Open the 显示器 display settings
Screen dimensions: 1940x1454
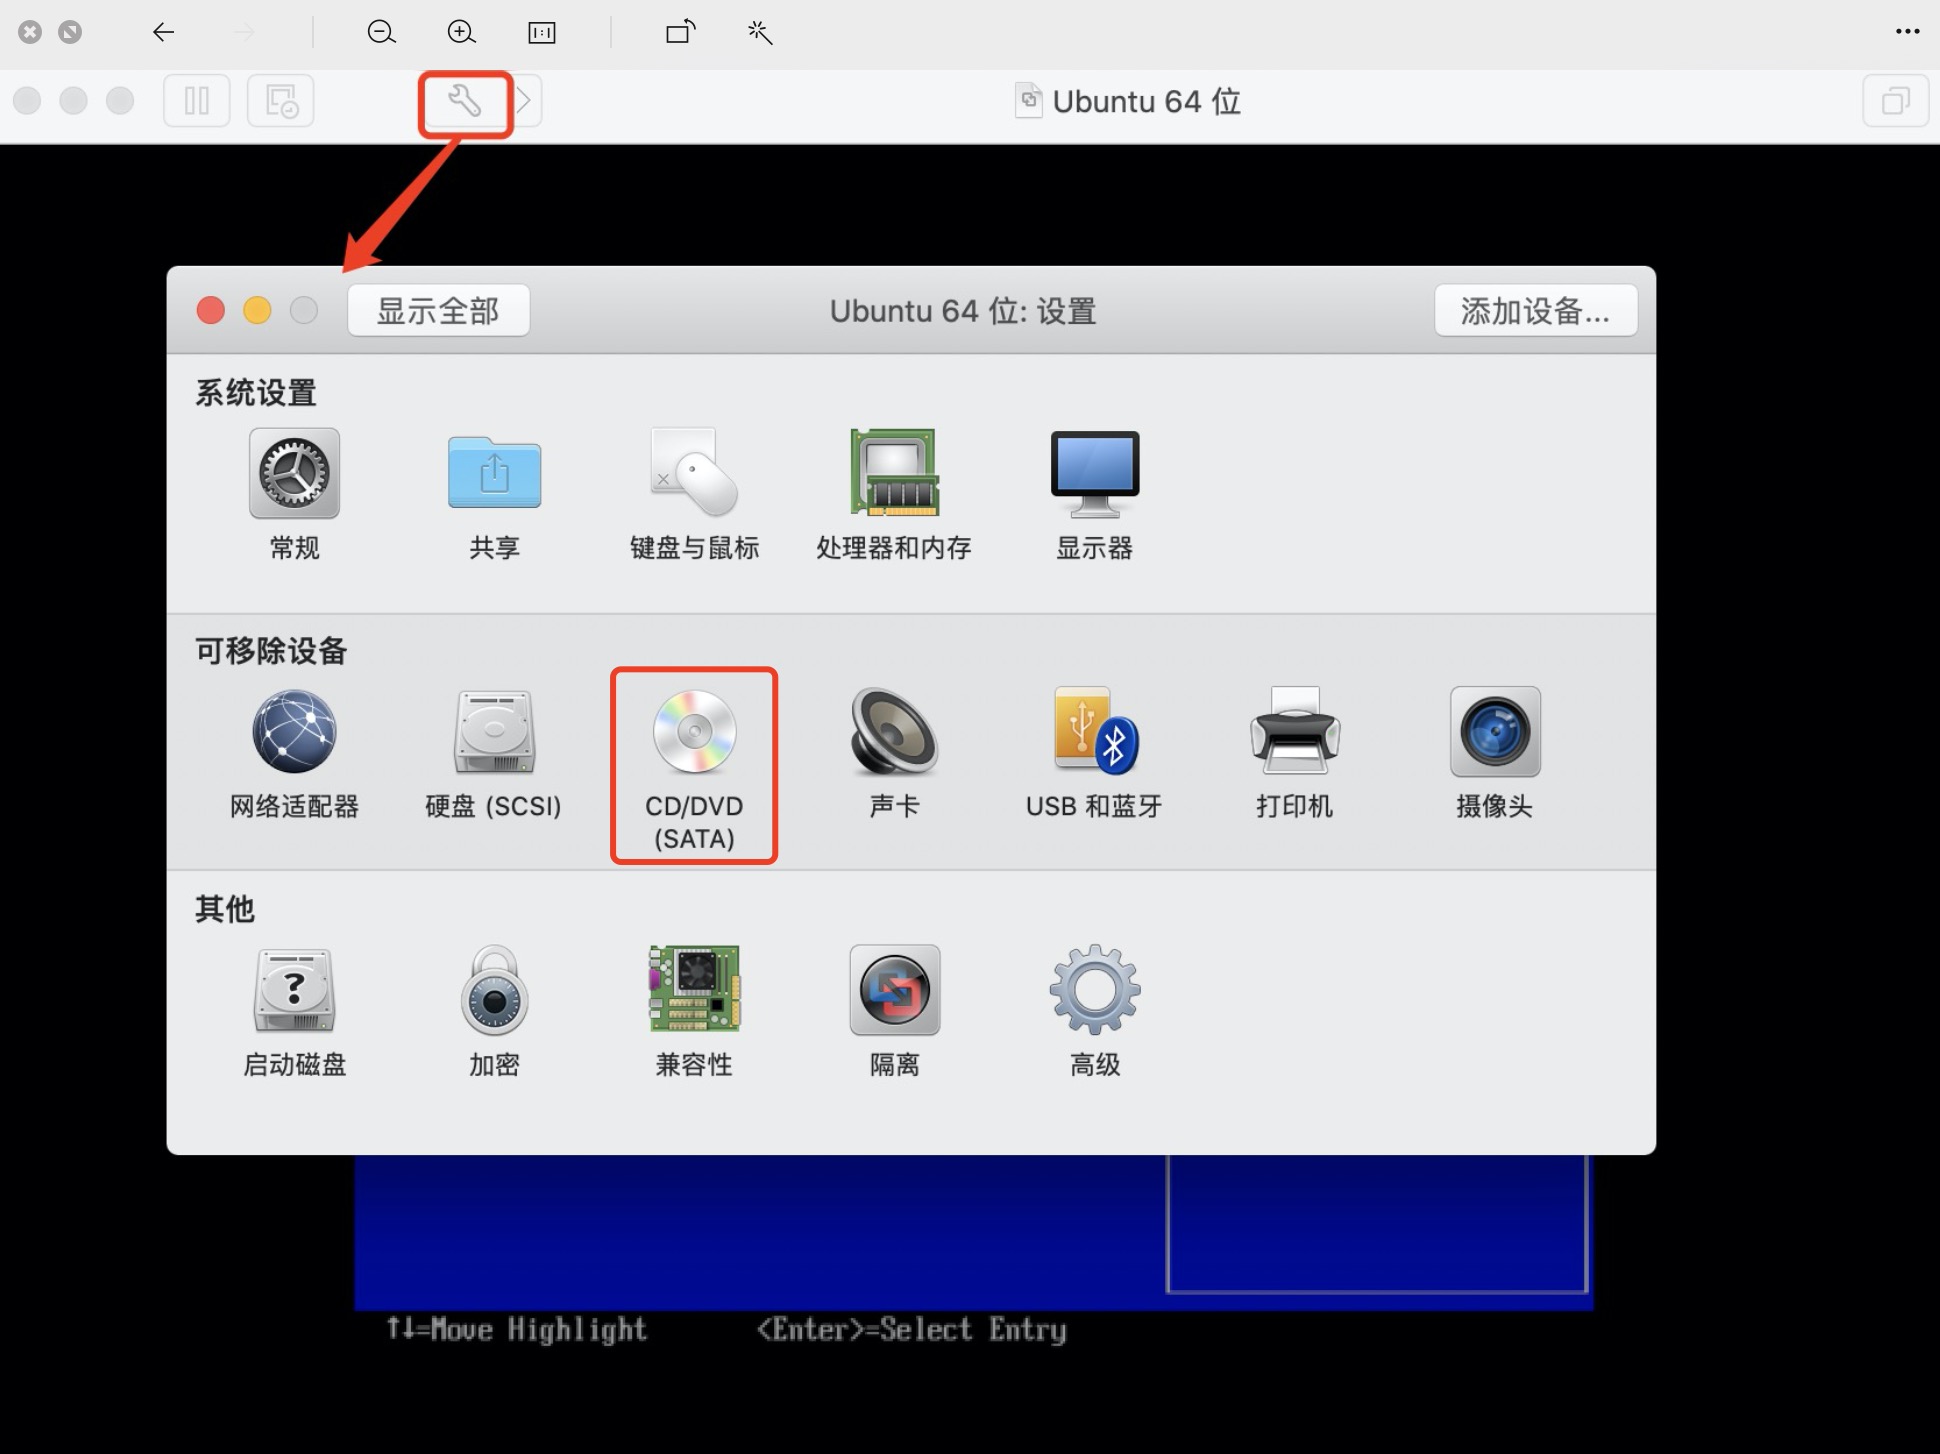[1094, 474]
